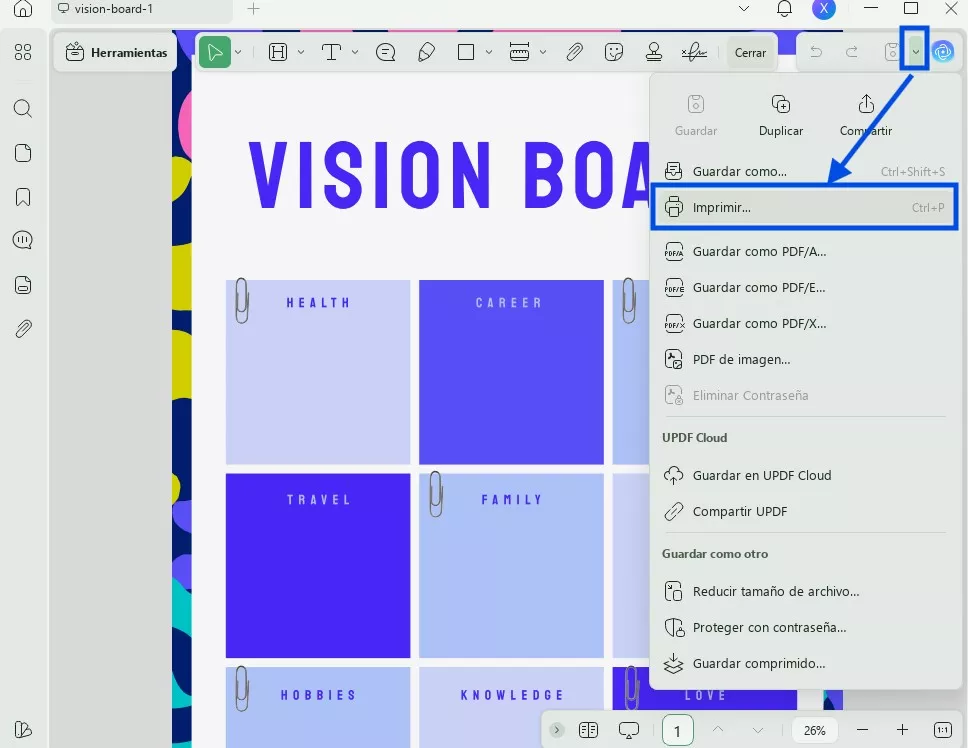Go to next page down arrow
Viewport: 968px width, 748px height.
click(757, 730)
